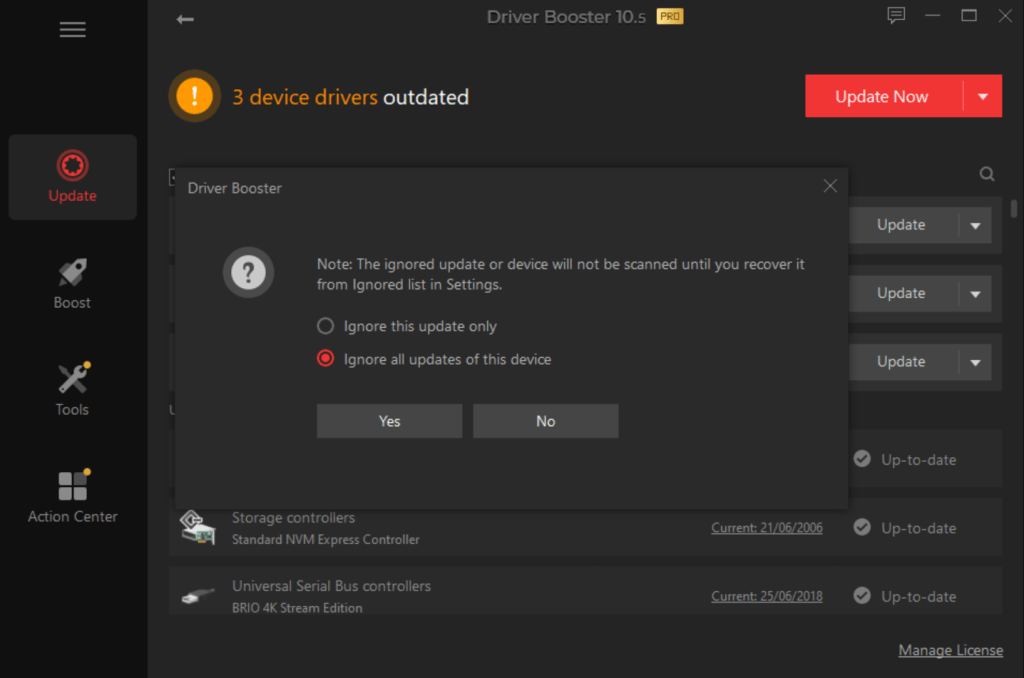The width and height of the screenshot is (1024, 678).
Task: Maximize the Driver Booster window
Action: (x=969, y=16)
